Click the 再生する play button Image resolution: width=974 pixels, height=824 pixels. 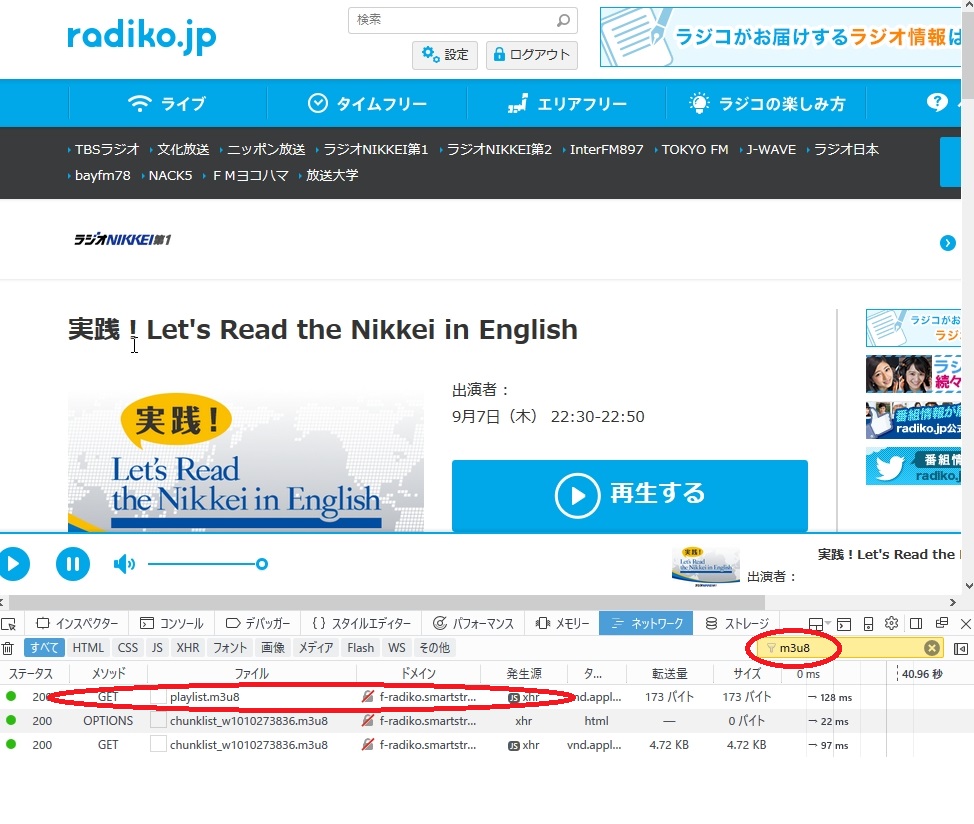(x=629, y=495)
